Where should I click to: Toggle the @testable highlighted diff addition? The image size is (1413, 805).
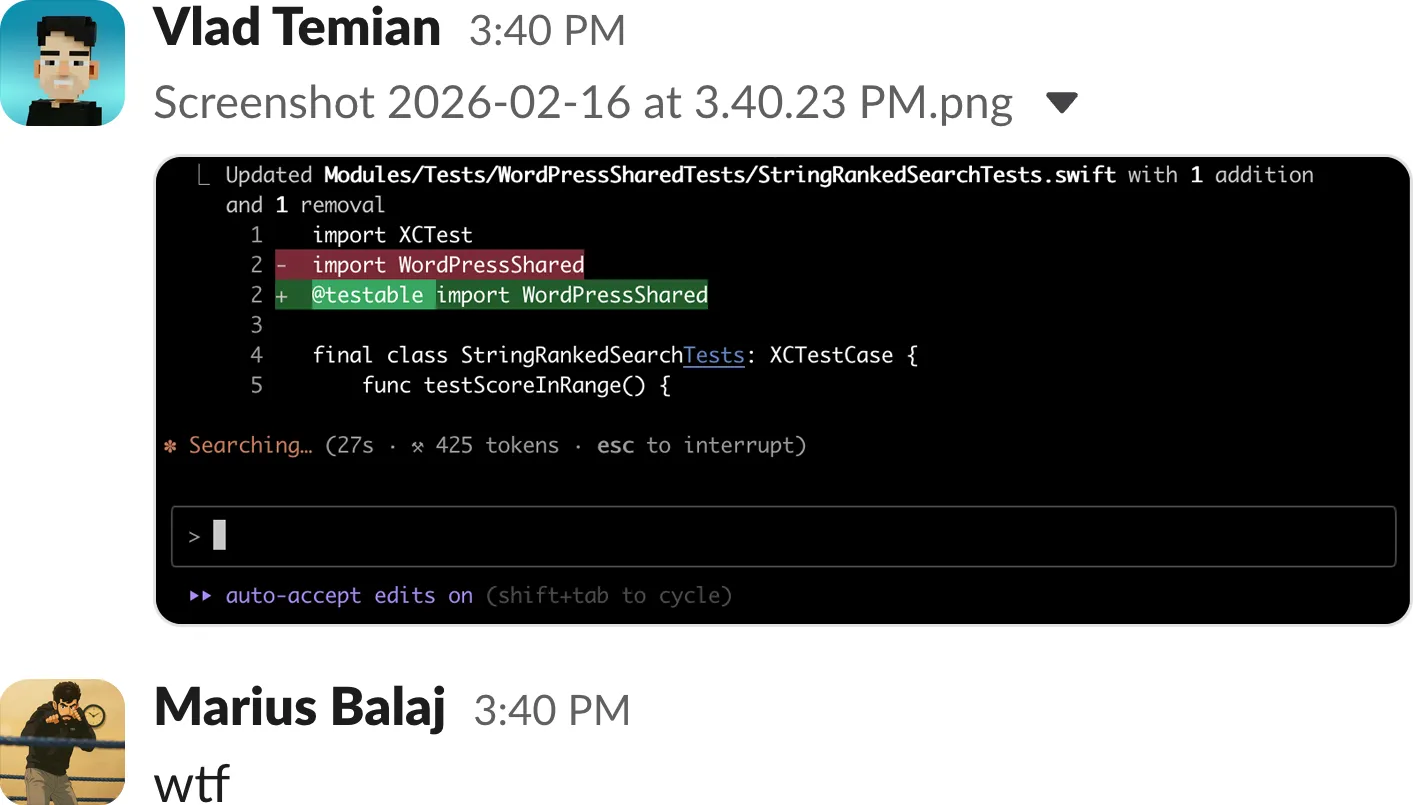pyautogui.click(x=386, y=295)
